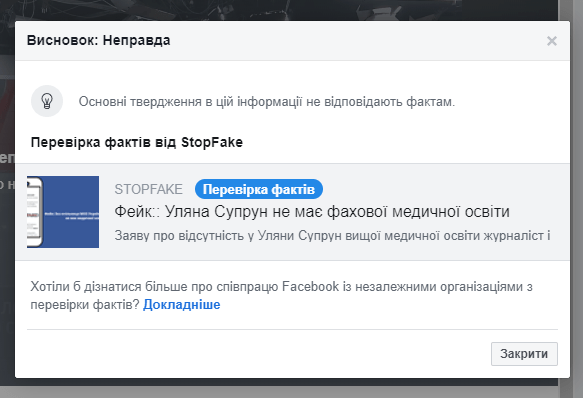Open the 'Фейк:: Уляна Супрун' article title
This screenshot has height=398, width=583.
pos(312,212)
